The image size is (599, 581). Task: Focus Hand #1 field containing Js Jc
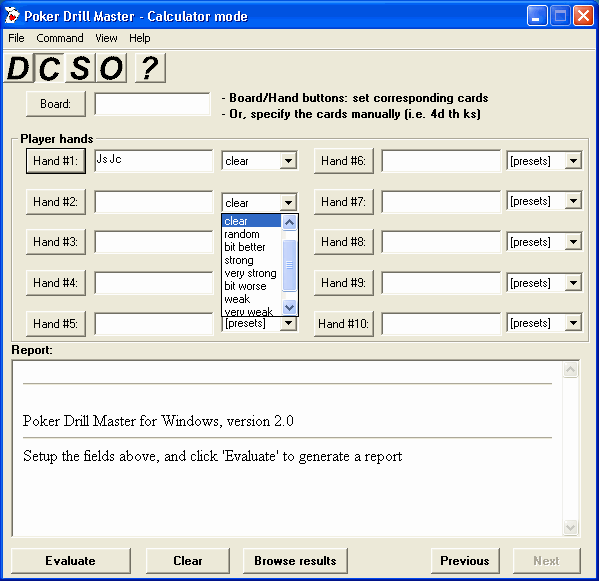point(154,160)
